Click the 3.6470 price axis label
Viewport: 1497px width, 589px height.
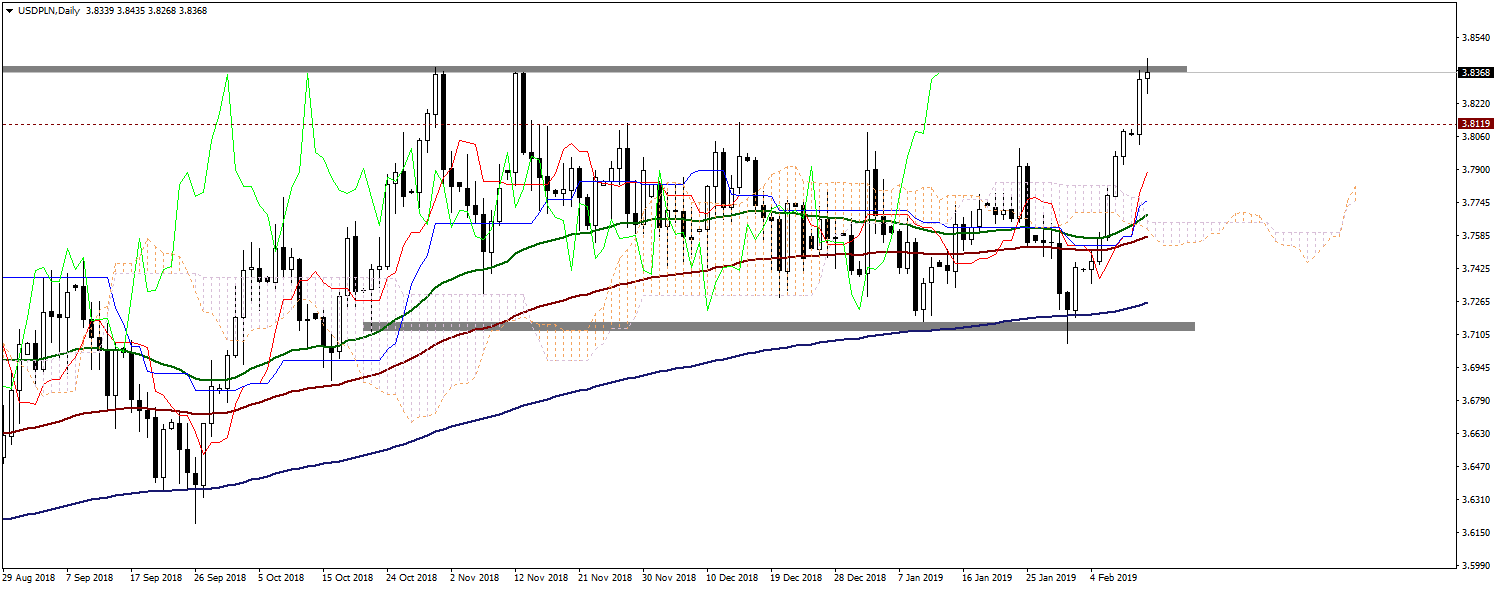click(1476, 467)
